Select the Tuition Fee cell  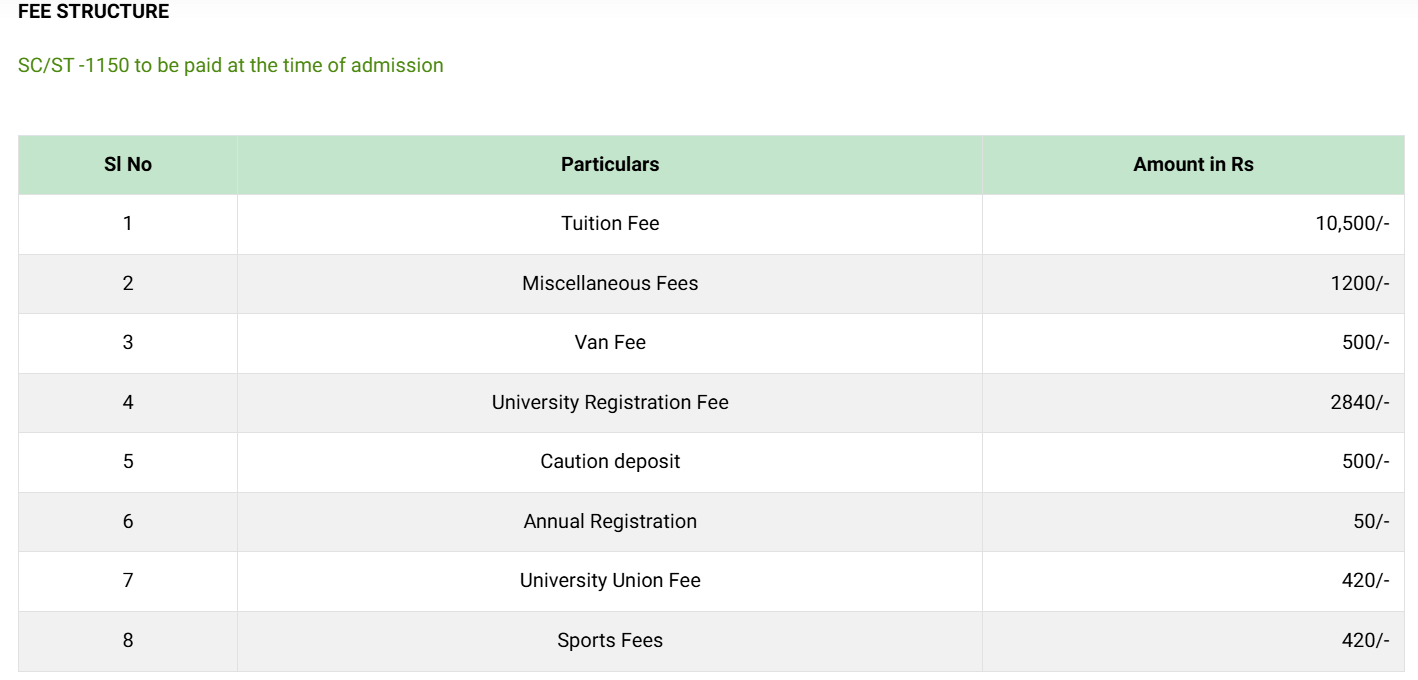tap(610, 224)
